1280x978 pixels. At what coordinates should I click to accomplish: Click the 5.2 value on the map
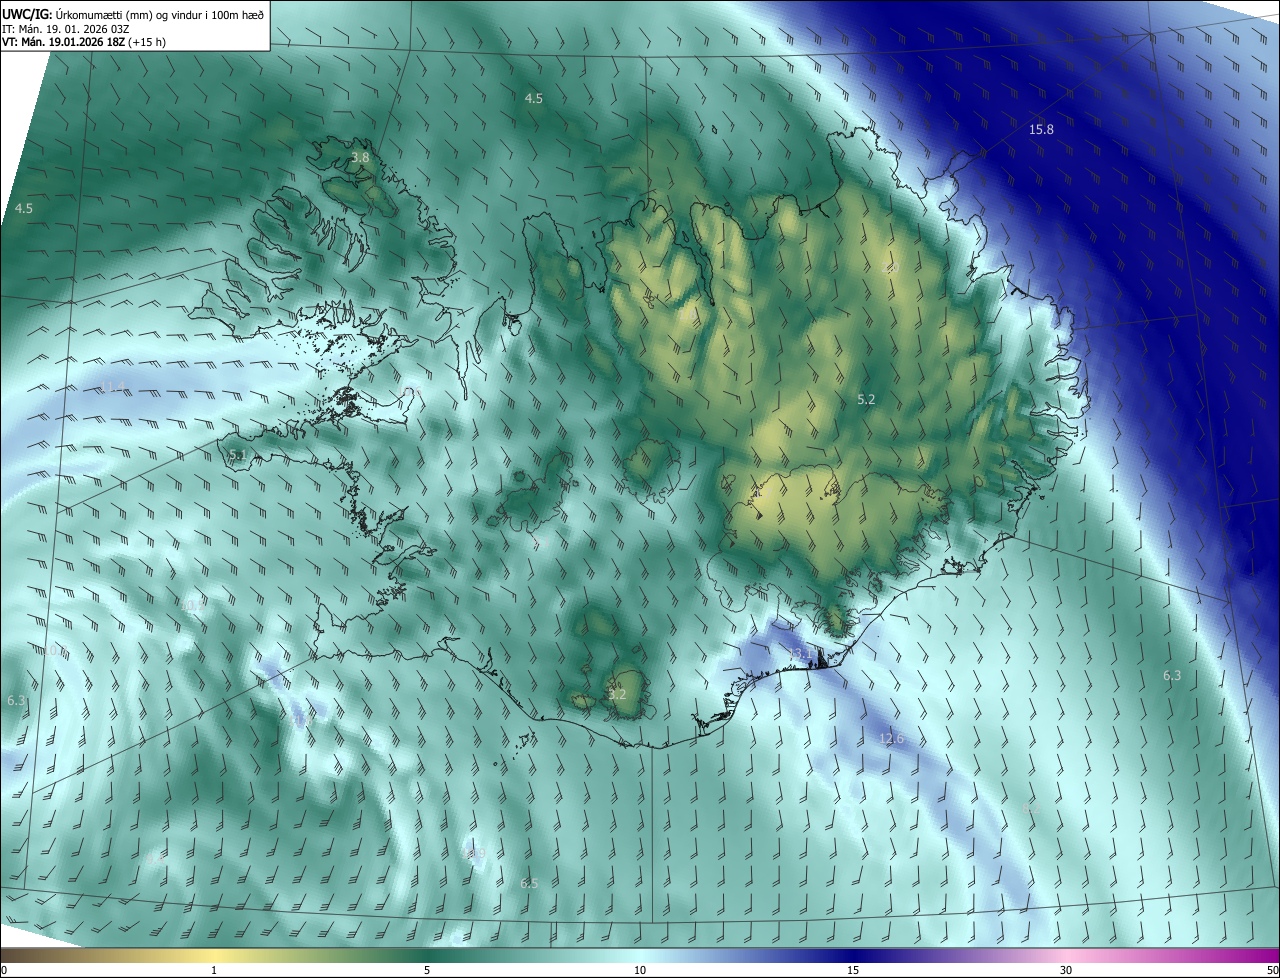(x=866, y=399)
